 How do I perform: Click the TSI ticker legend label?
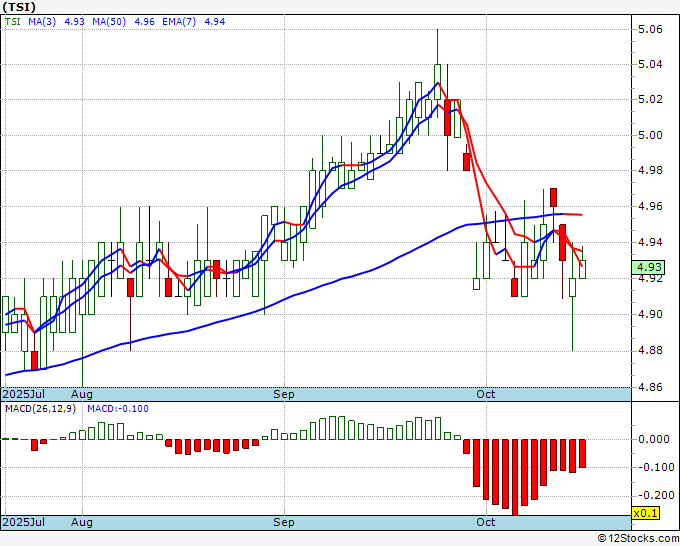click(13, 22)
